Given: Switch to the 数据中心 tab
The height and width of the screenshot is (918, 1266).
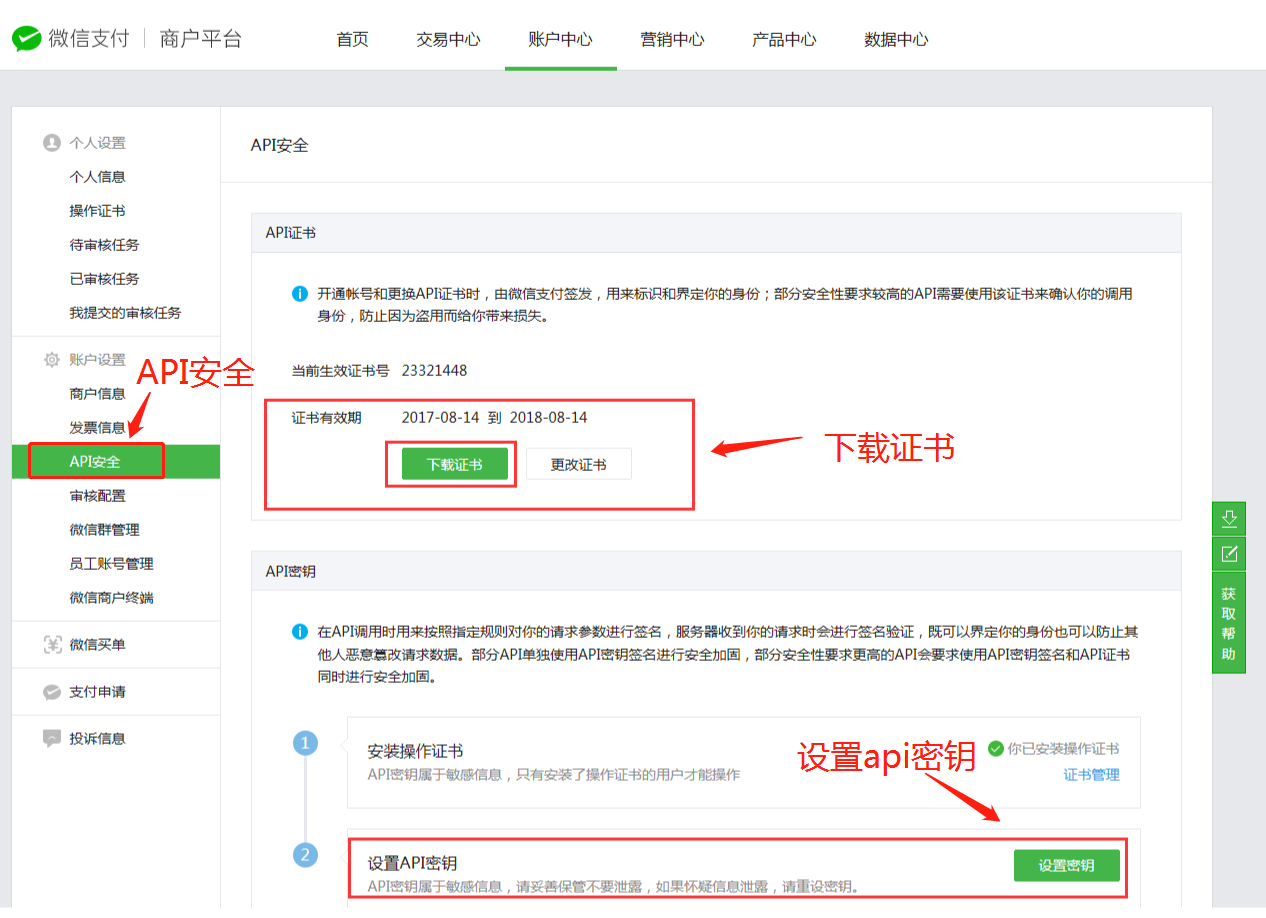Looking at the screenshot, I should [896, 40].
